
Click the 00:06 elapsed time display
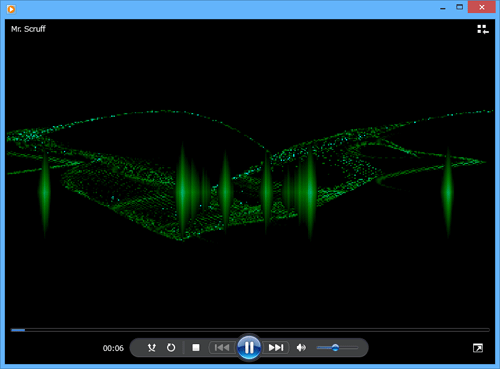point(113,348)
